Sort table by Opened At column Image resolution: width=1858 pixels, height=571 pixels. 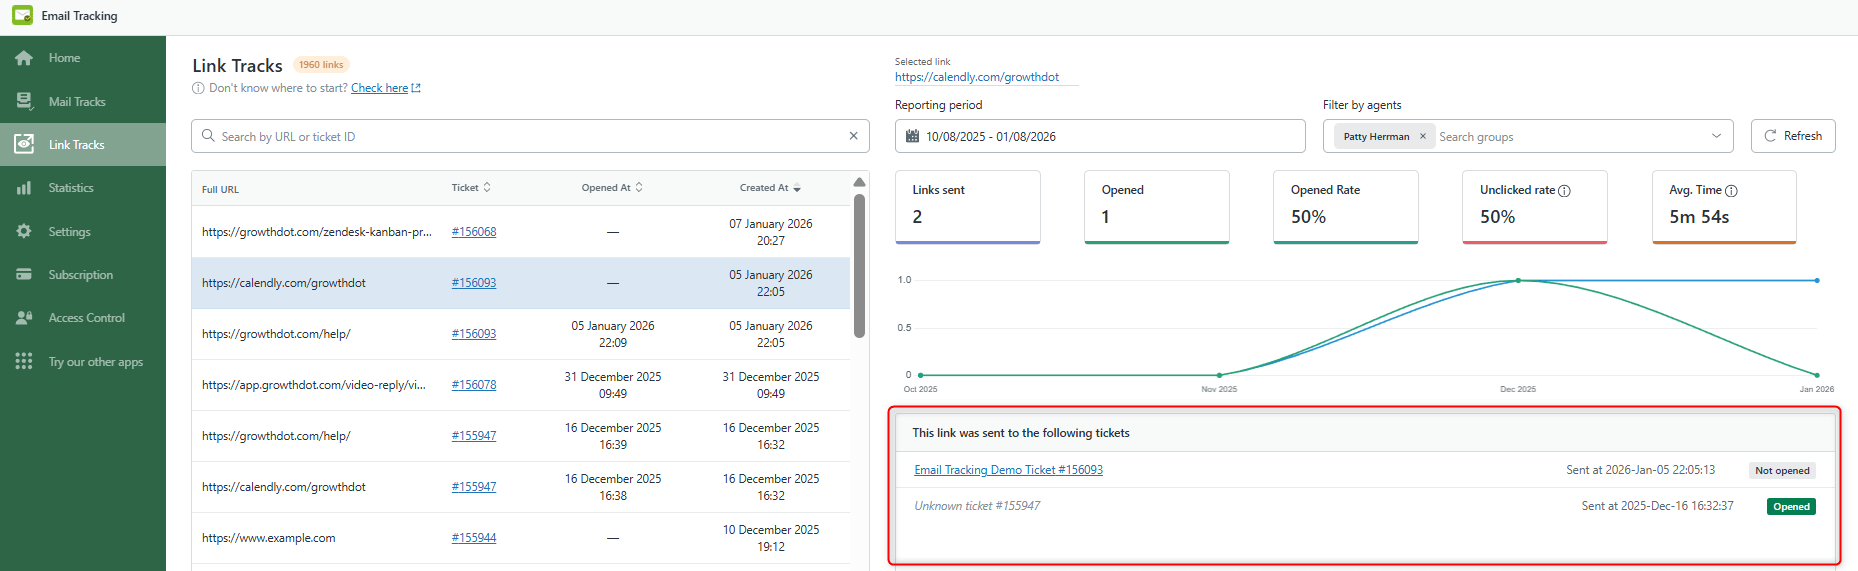point(639,188)
